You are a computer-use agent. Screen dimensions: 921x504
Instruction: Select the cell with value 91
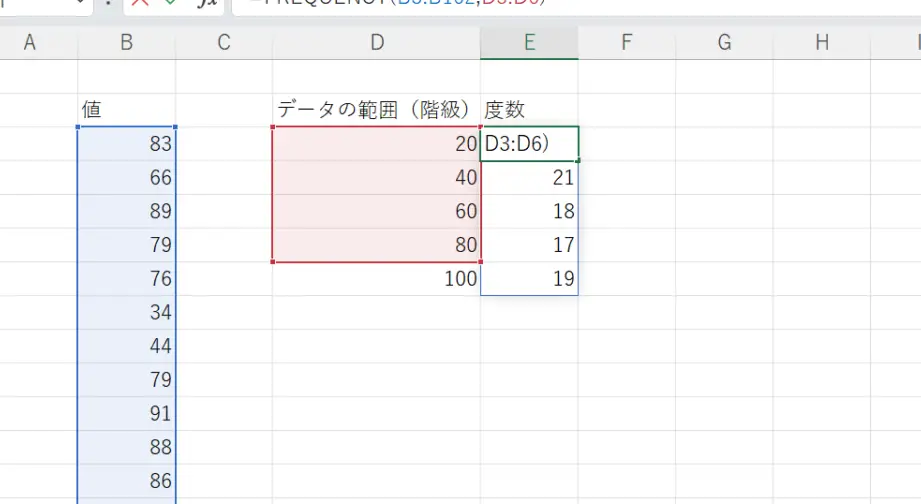tap(126, 414)
